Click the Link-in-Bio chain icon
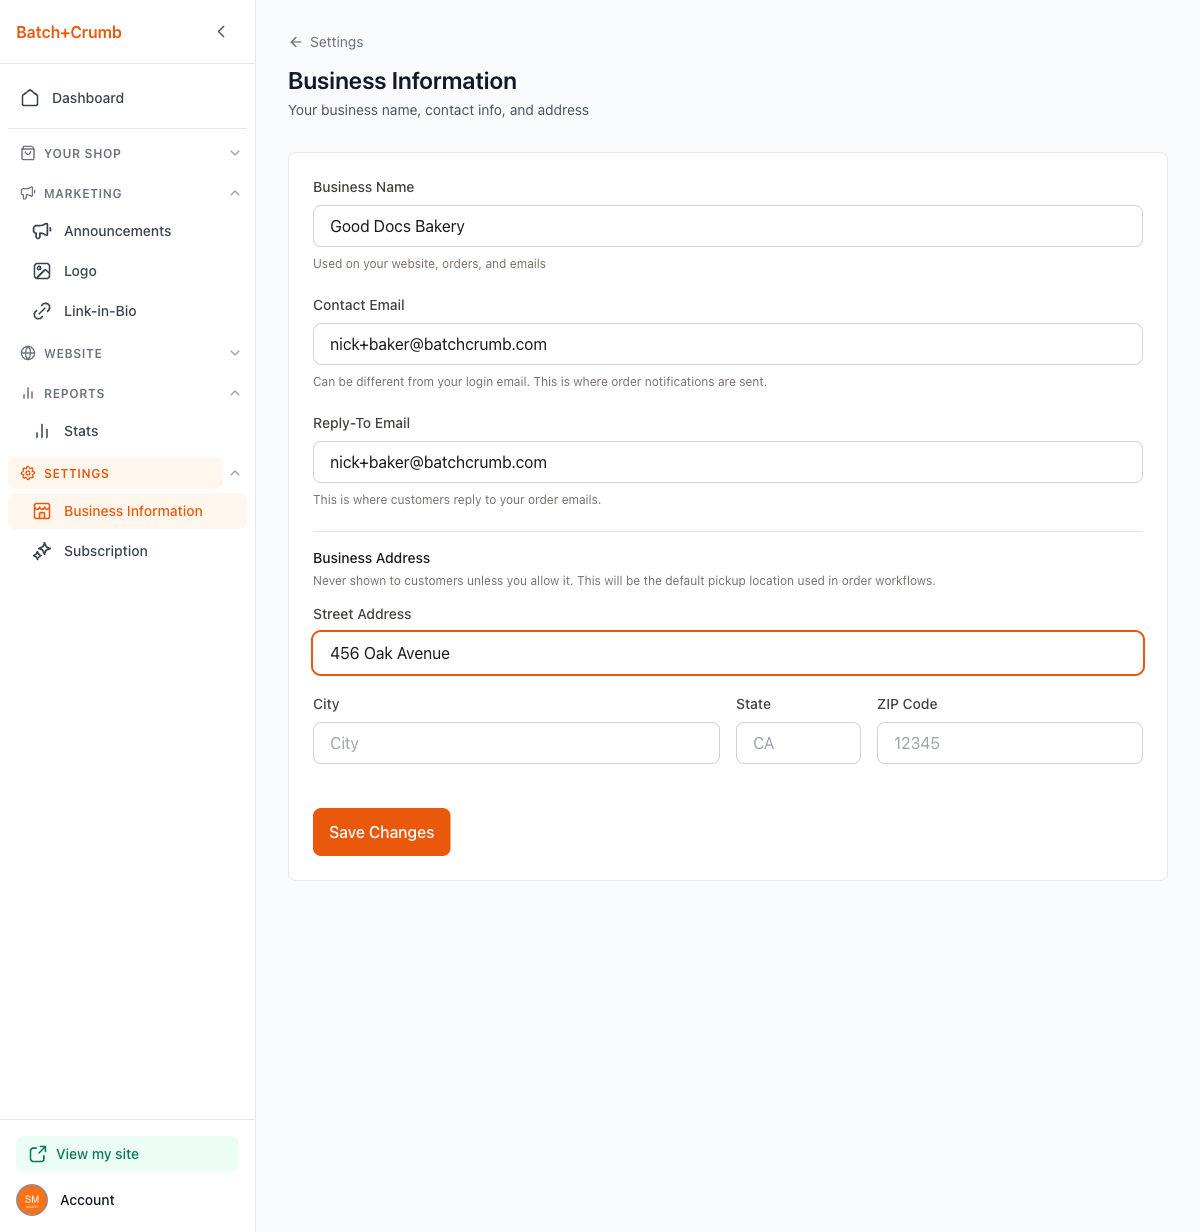Screen dimensions: 1200x1232 click(42, 311)
